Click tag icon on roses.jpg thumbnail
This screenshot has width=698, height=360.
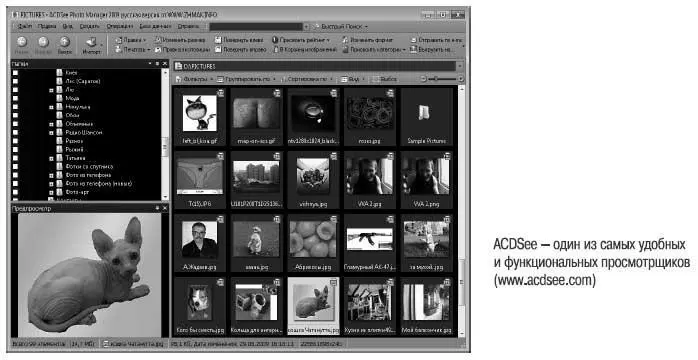click(x=390, y=93)
